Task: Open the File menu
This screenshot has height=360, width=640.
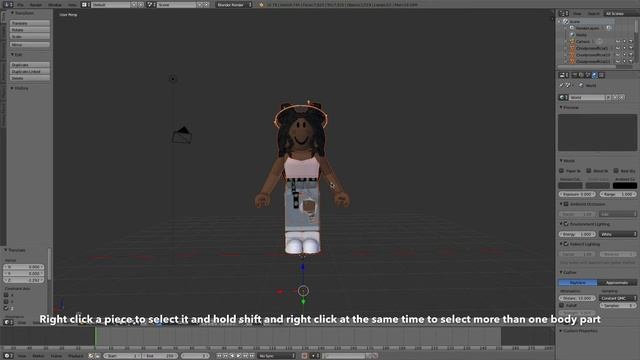Action: tap(20, 5)
